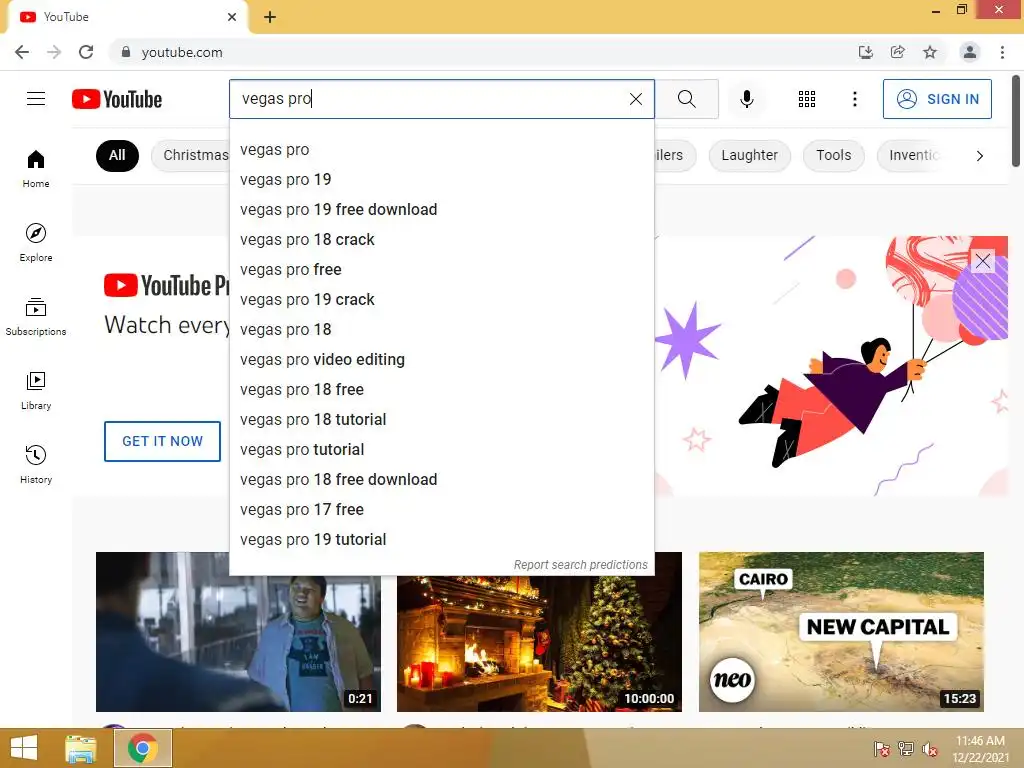Select the All filter chip

(x=118, y=155)
